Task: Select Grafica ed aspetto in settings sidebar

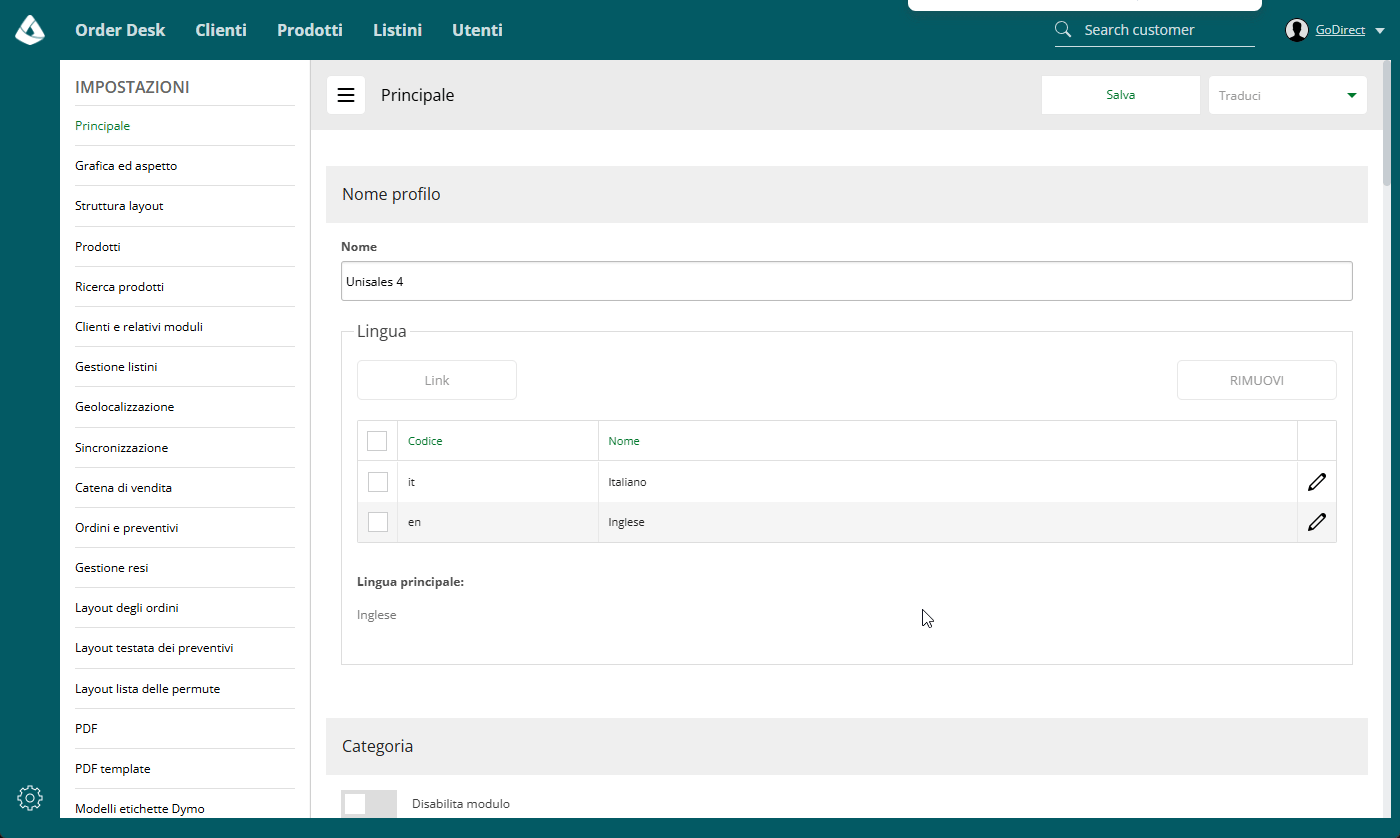Action: coord(126,166)
